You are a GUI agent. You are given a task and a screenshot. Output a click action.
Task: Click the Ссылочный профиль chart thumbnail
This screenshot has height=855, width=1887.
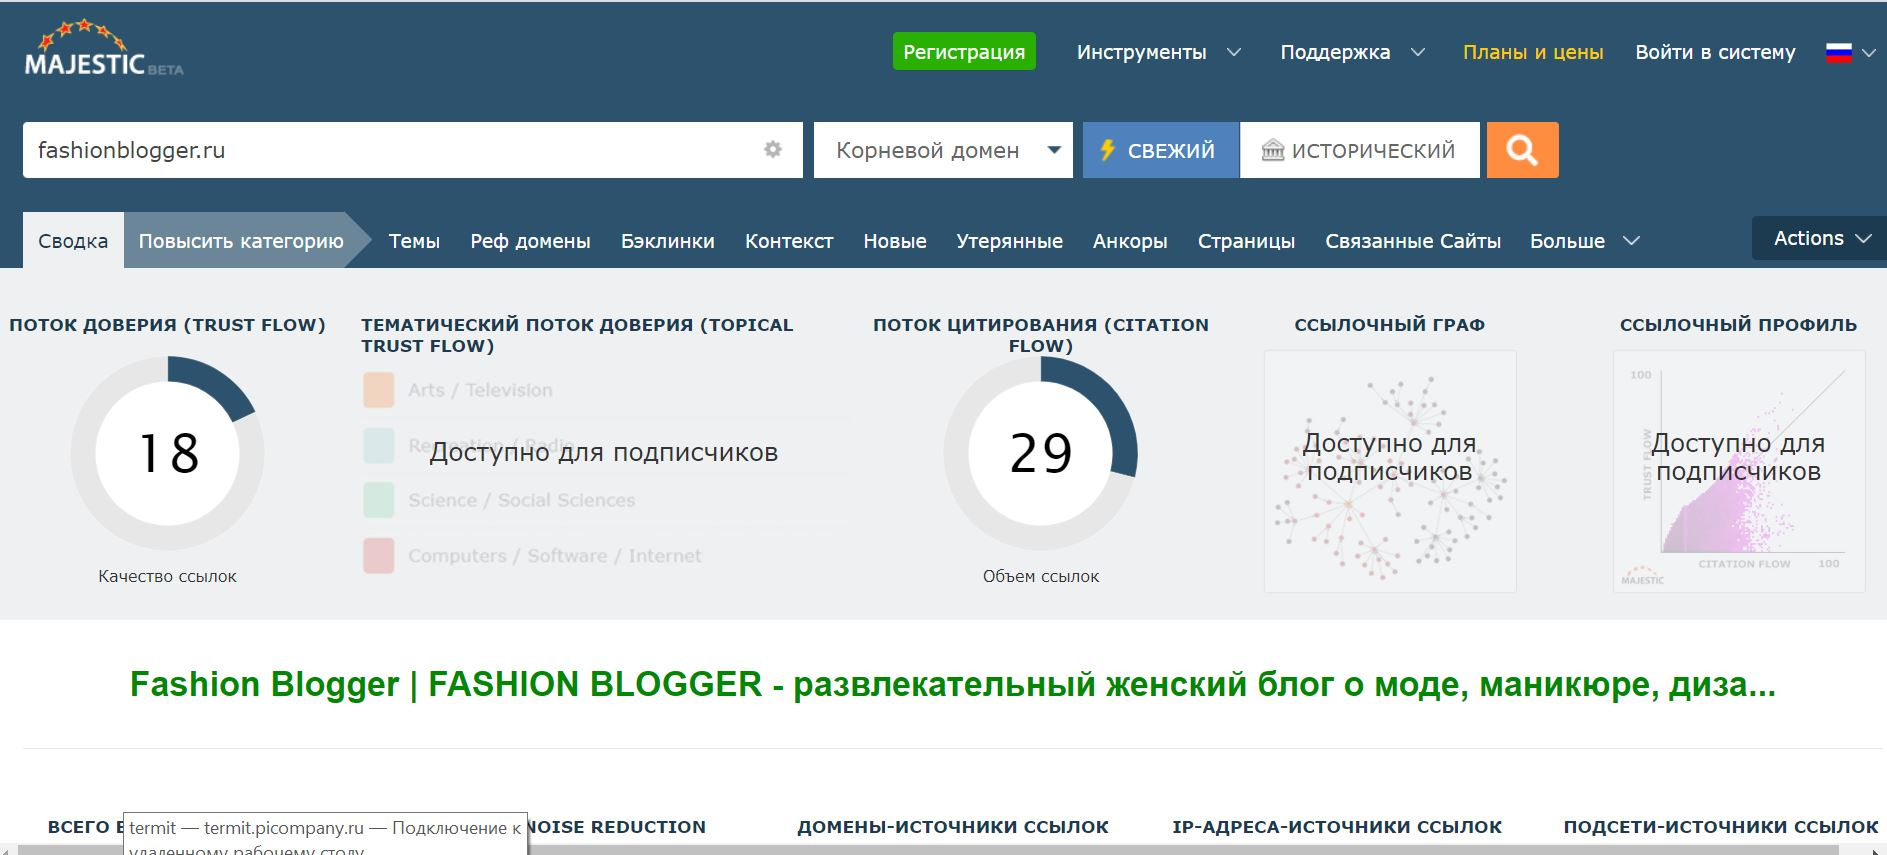[1739, 471]
